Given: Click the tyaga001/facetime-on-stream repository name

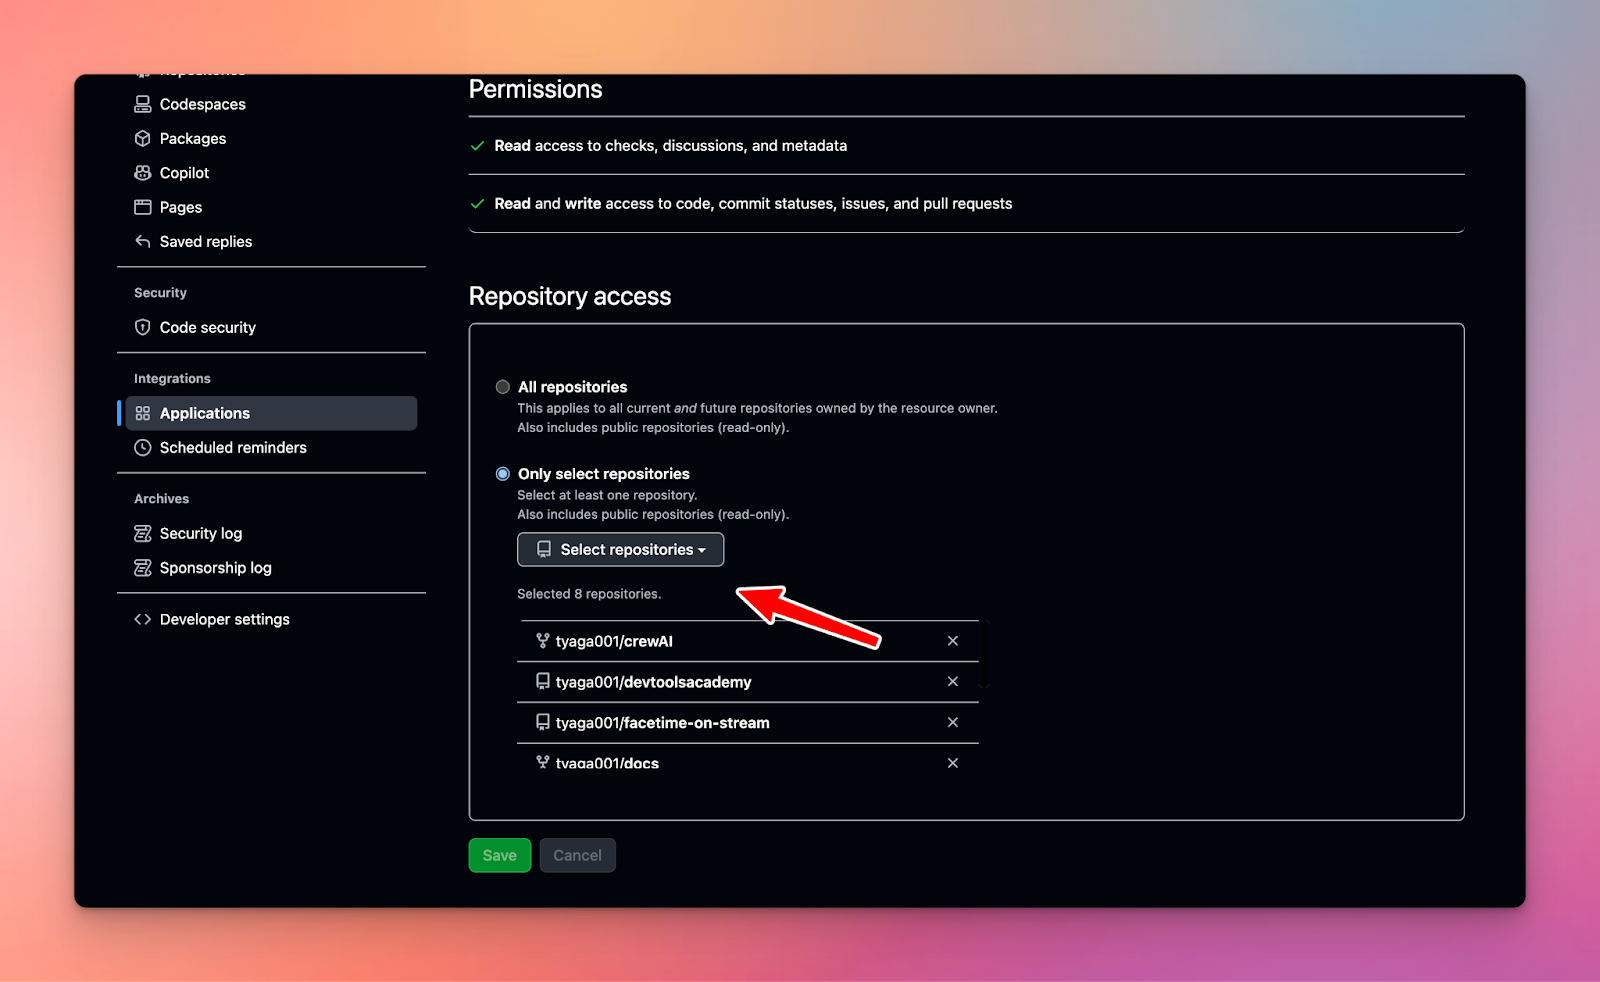Looking at the screenshot, I should 663,723.
